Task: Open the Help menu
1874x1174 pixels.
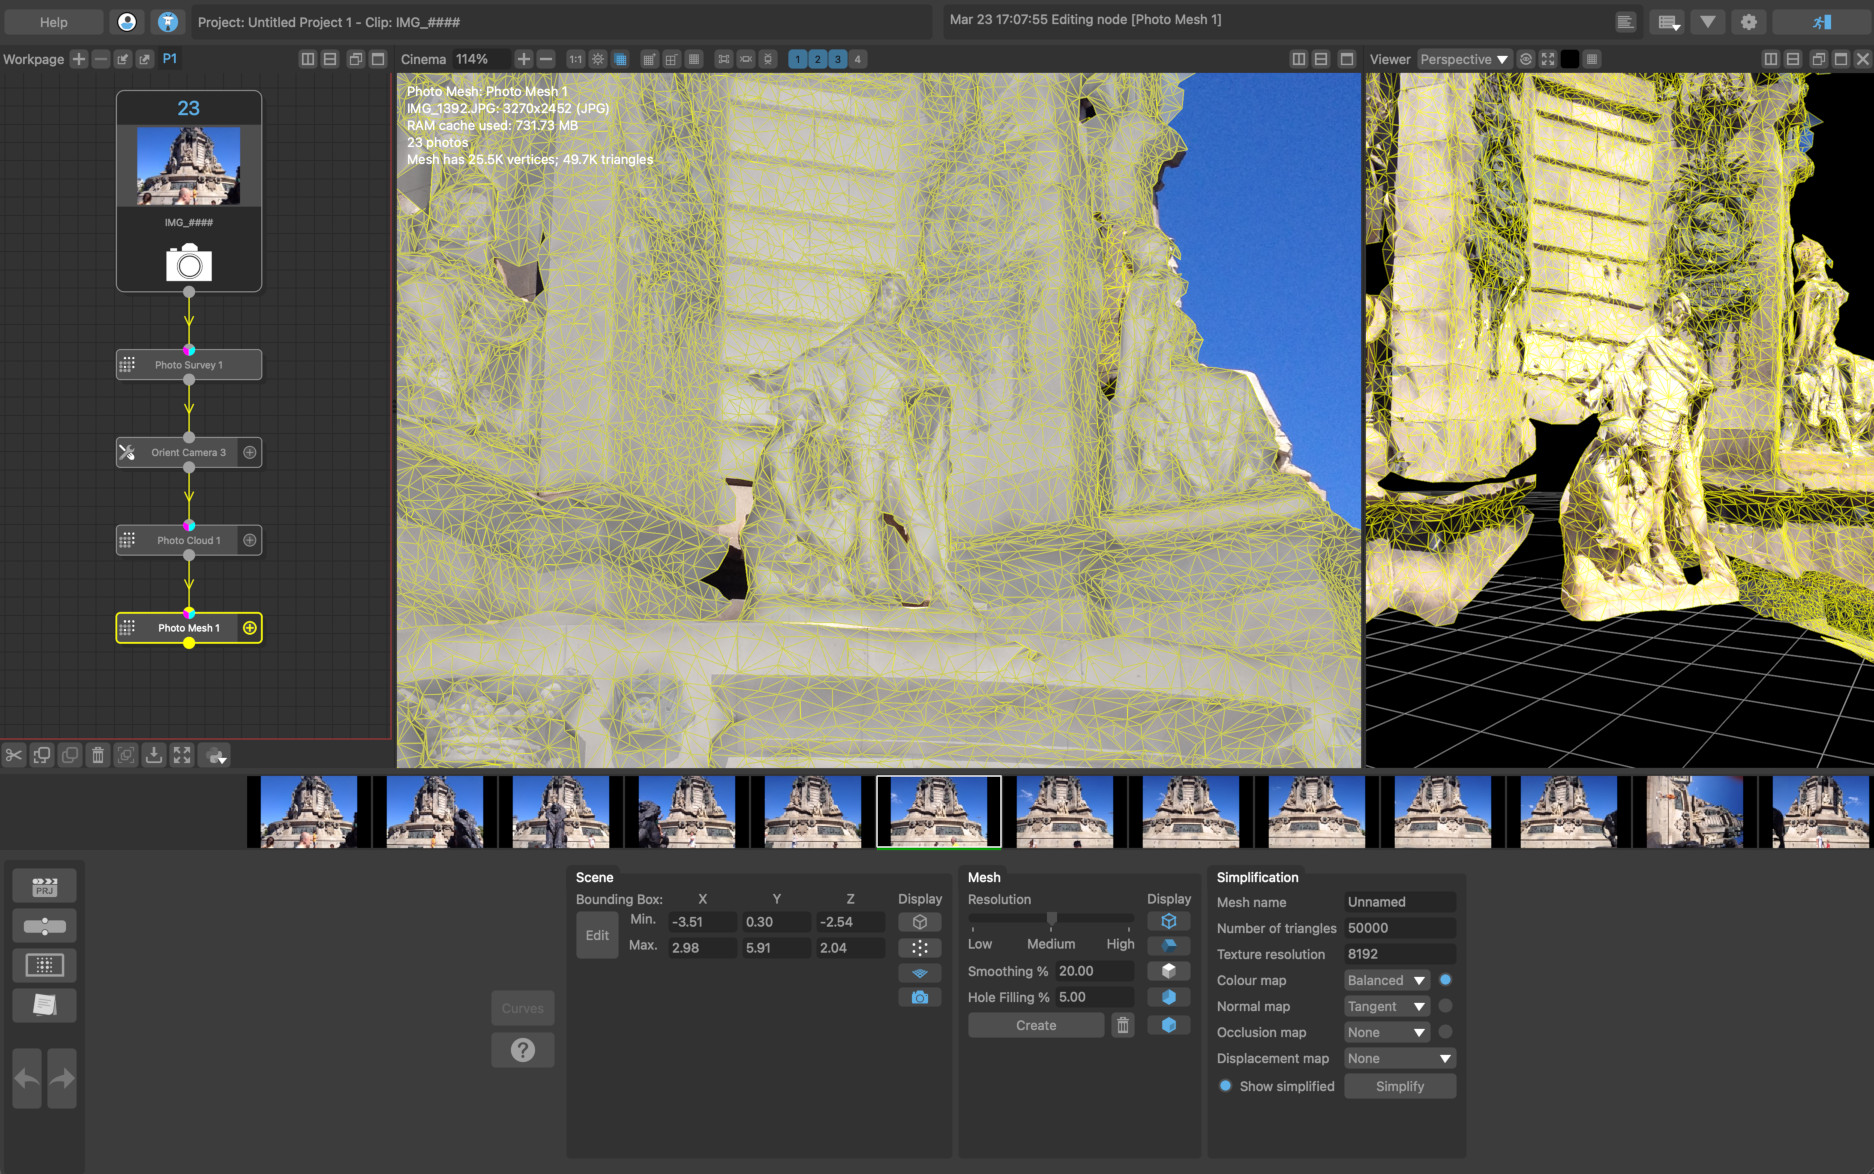Action: (x=53, y=22)
